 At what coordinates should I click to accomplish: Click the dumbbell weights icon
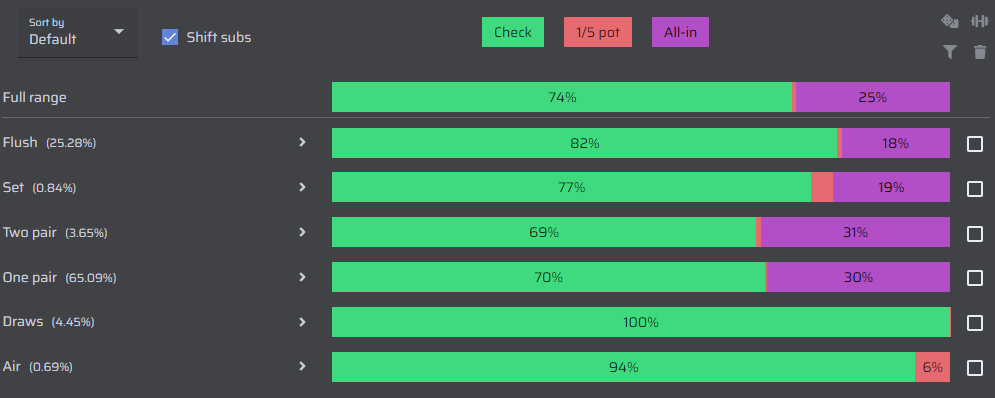point(980,22)
